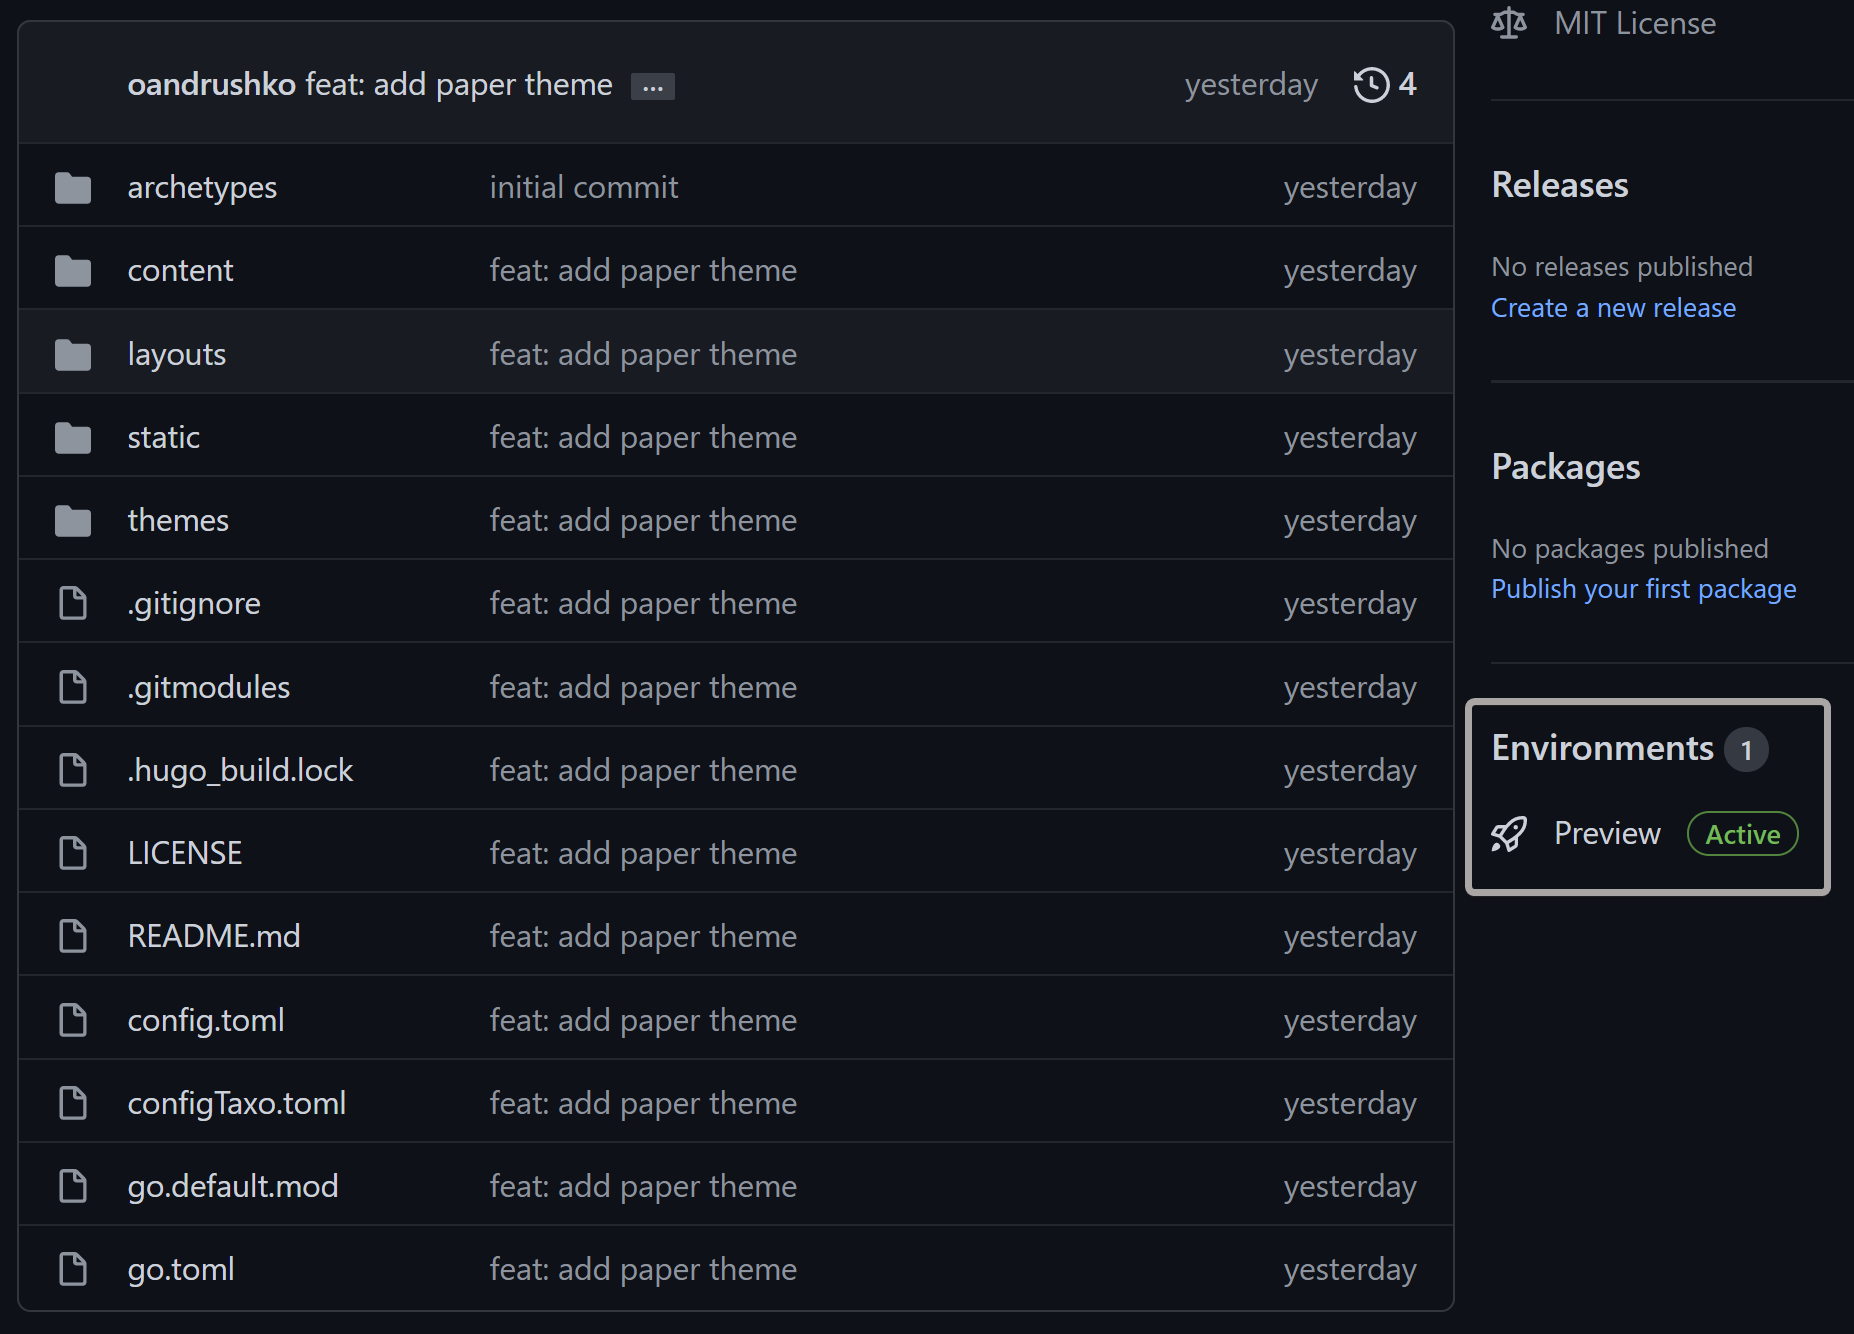Open the content folder
This screenshot has width=1854, height=1334.
coord(180,271)
